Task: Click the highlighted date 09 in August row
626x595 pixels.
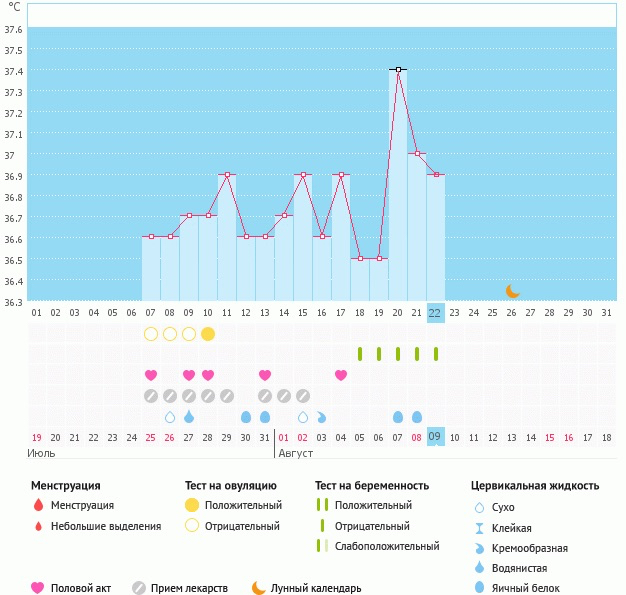Action: [435, 437]
